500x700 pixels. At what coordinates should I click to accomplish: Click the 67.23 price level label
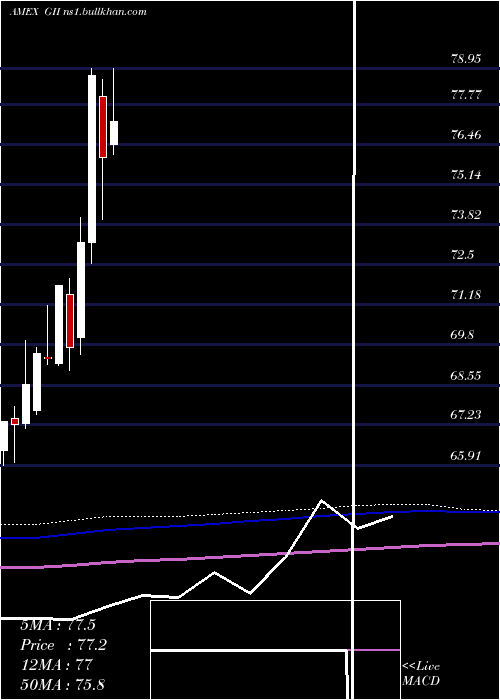(466, 415)
